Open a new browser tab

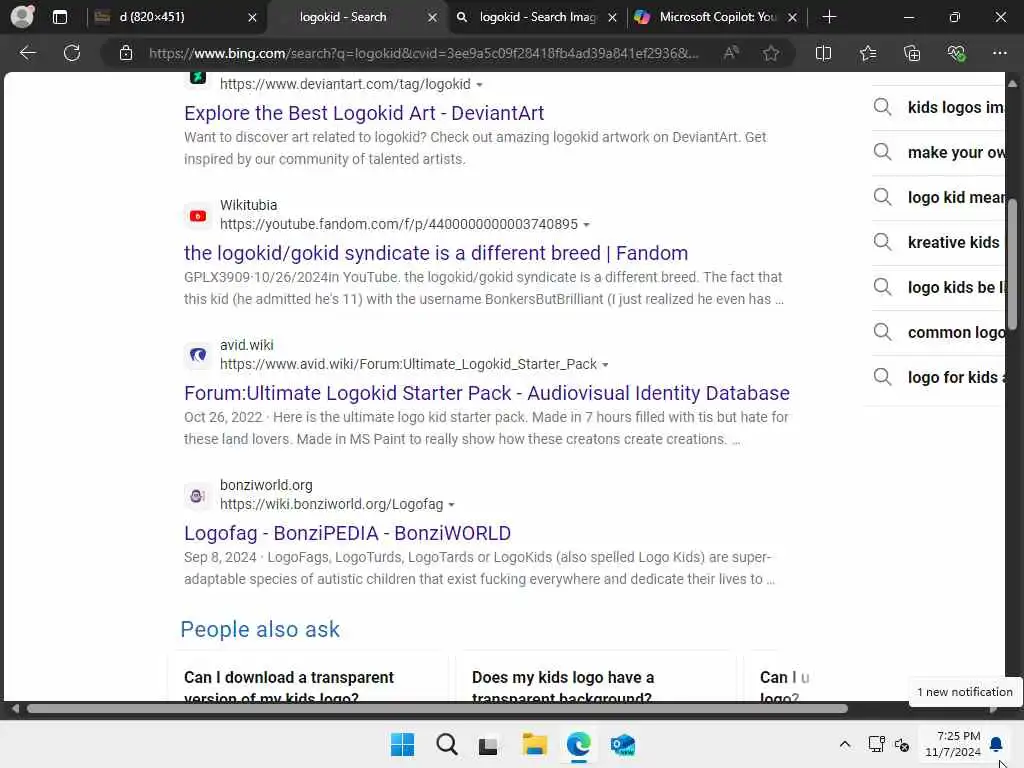pyautogui.click(x=829, y=17)
